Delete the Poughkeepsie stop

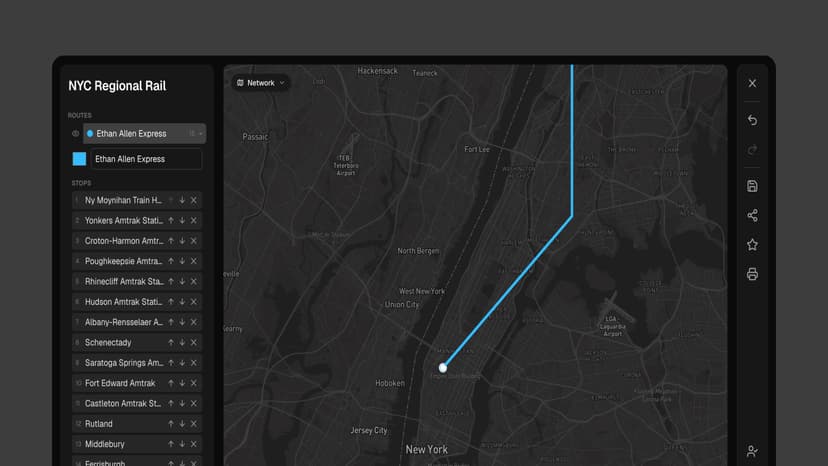coord(194,261)
